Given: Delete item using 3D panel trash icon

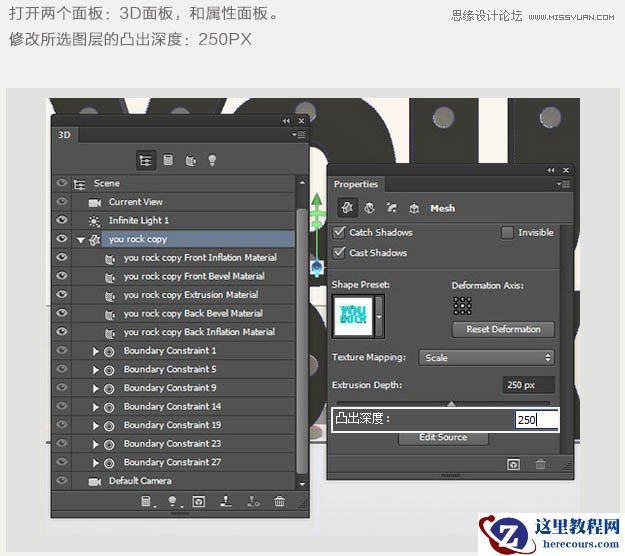Looking at the screenshot, I should click(279, 501).
